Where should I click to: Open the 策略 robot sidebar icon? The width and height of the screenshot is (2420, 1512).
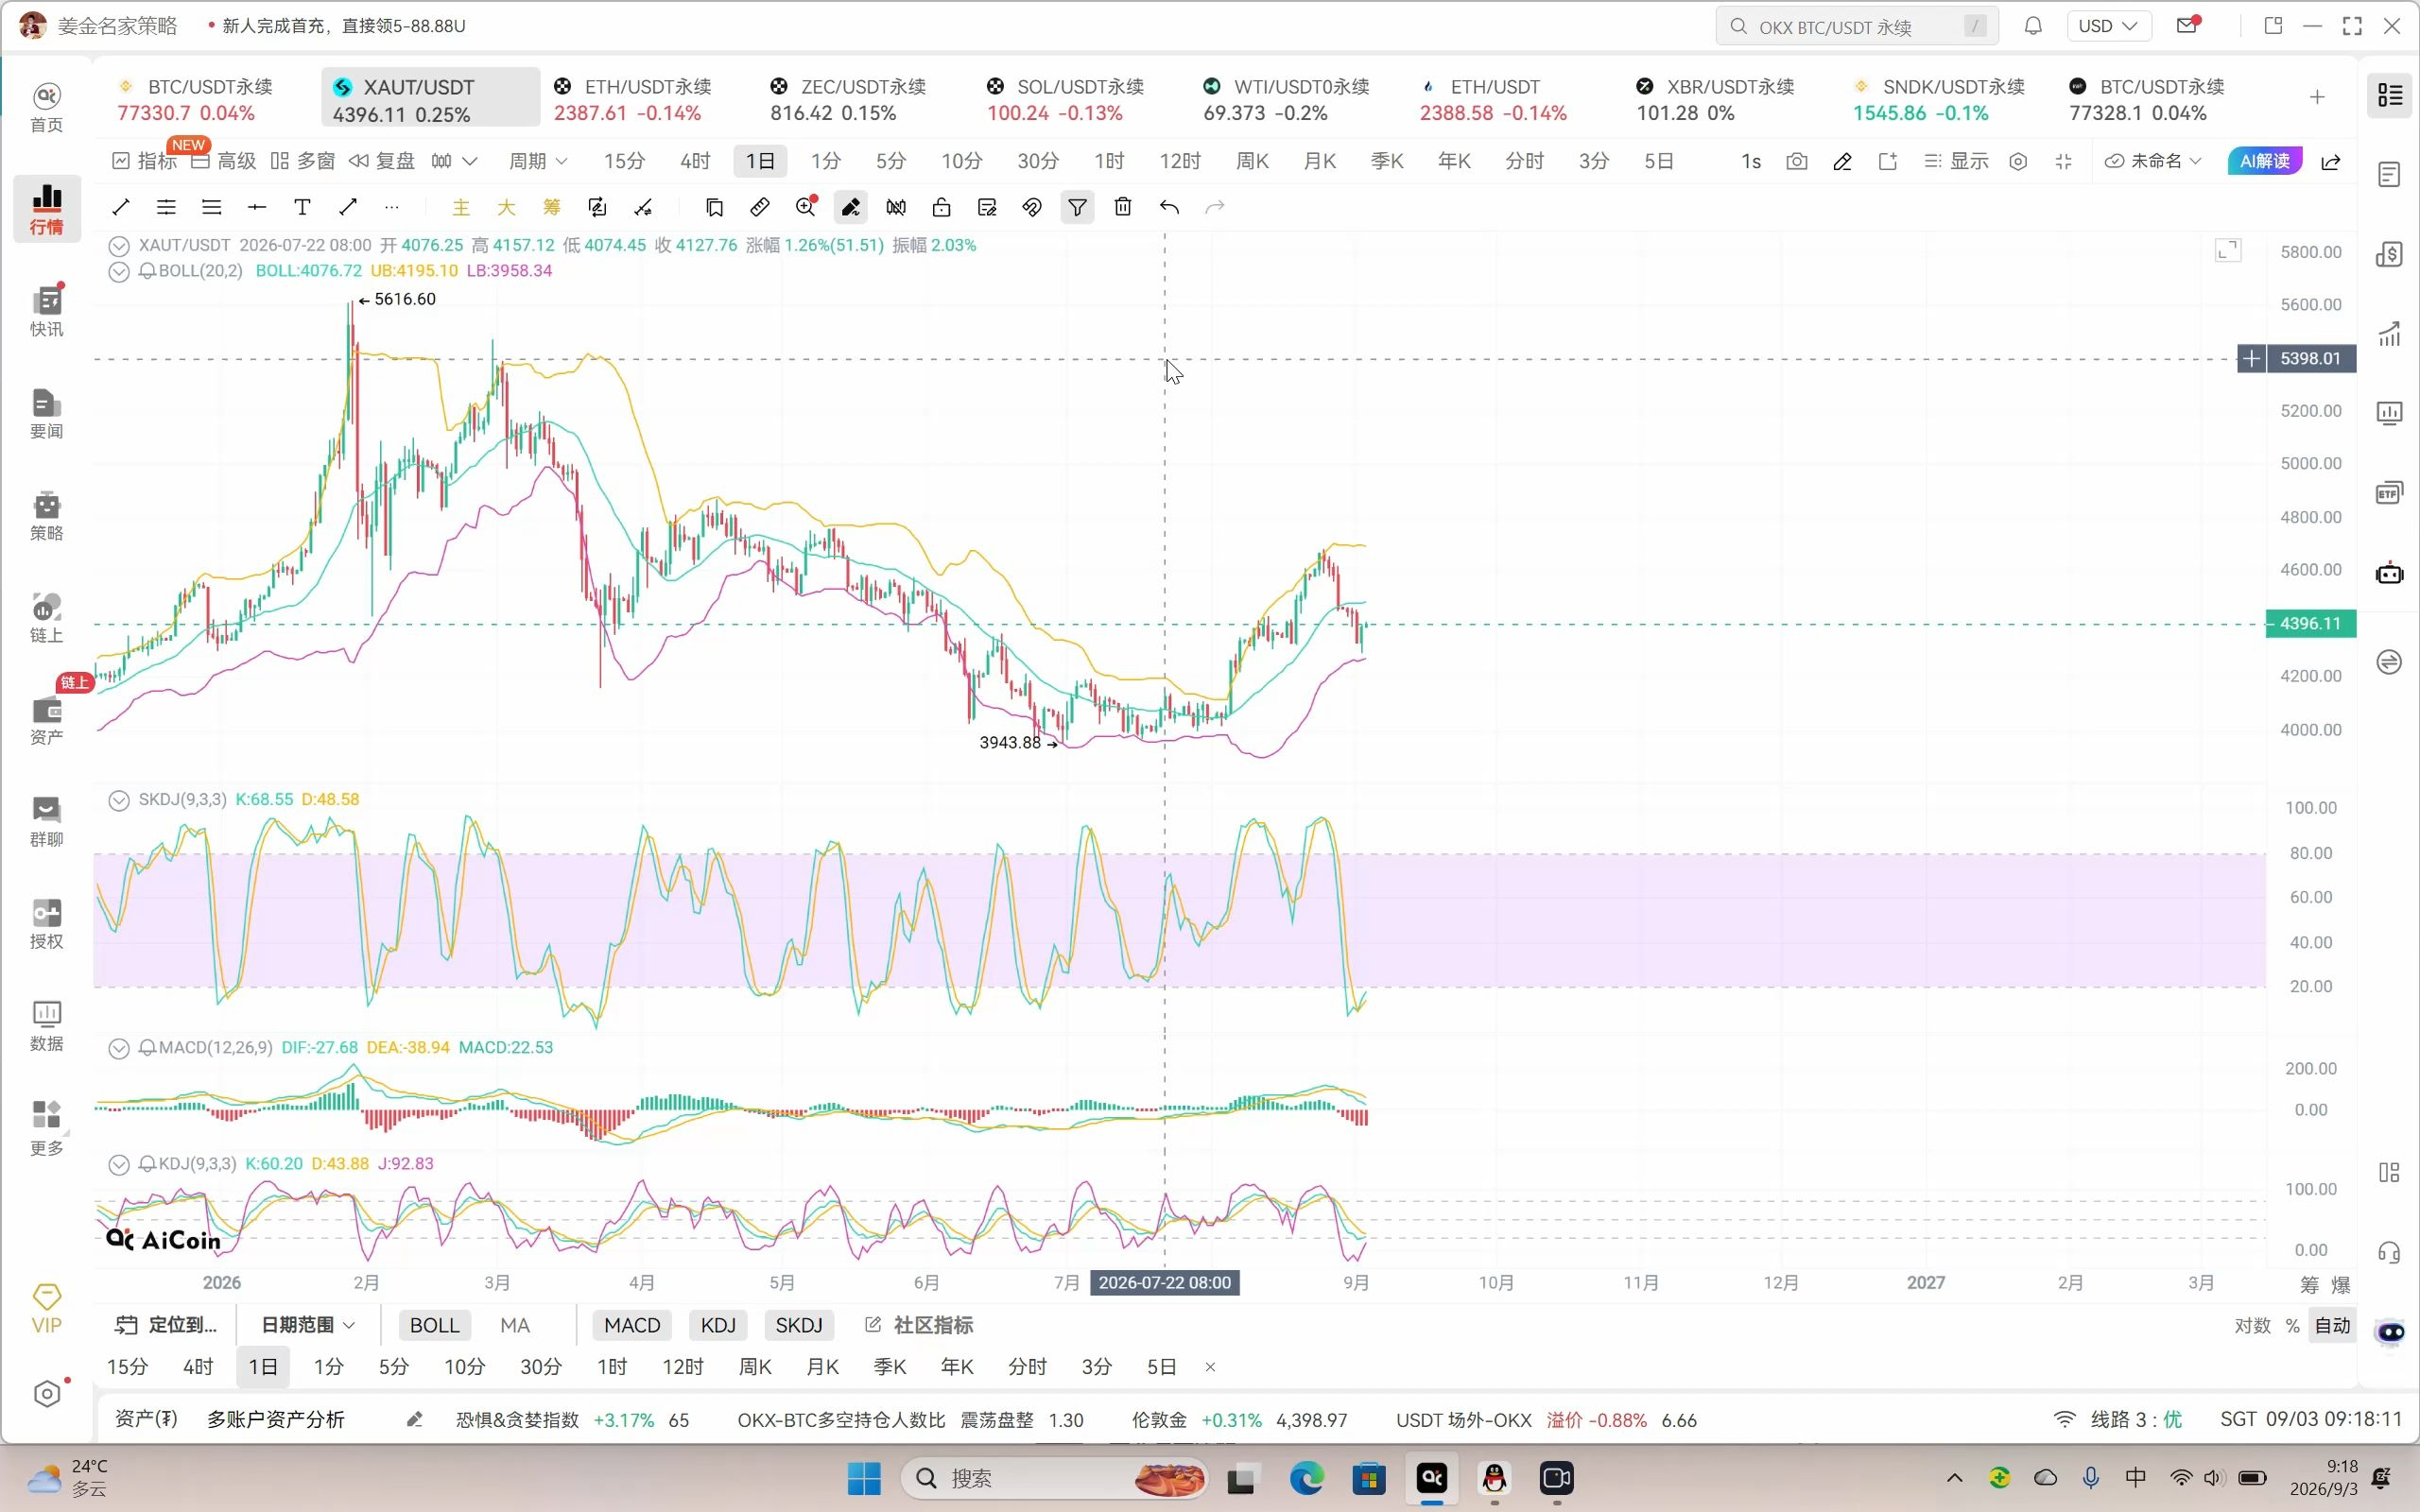[x=46, y=515]
